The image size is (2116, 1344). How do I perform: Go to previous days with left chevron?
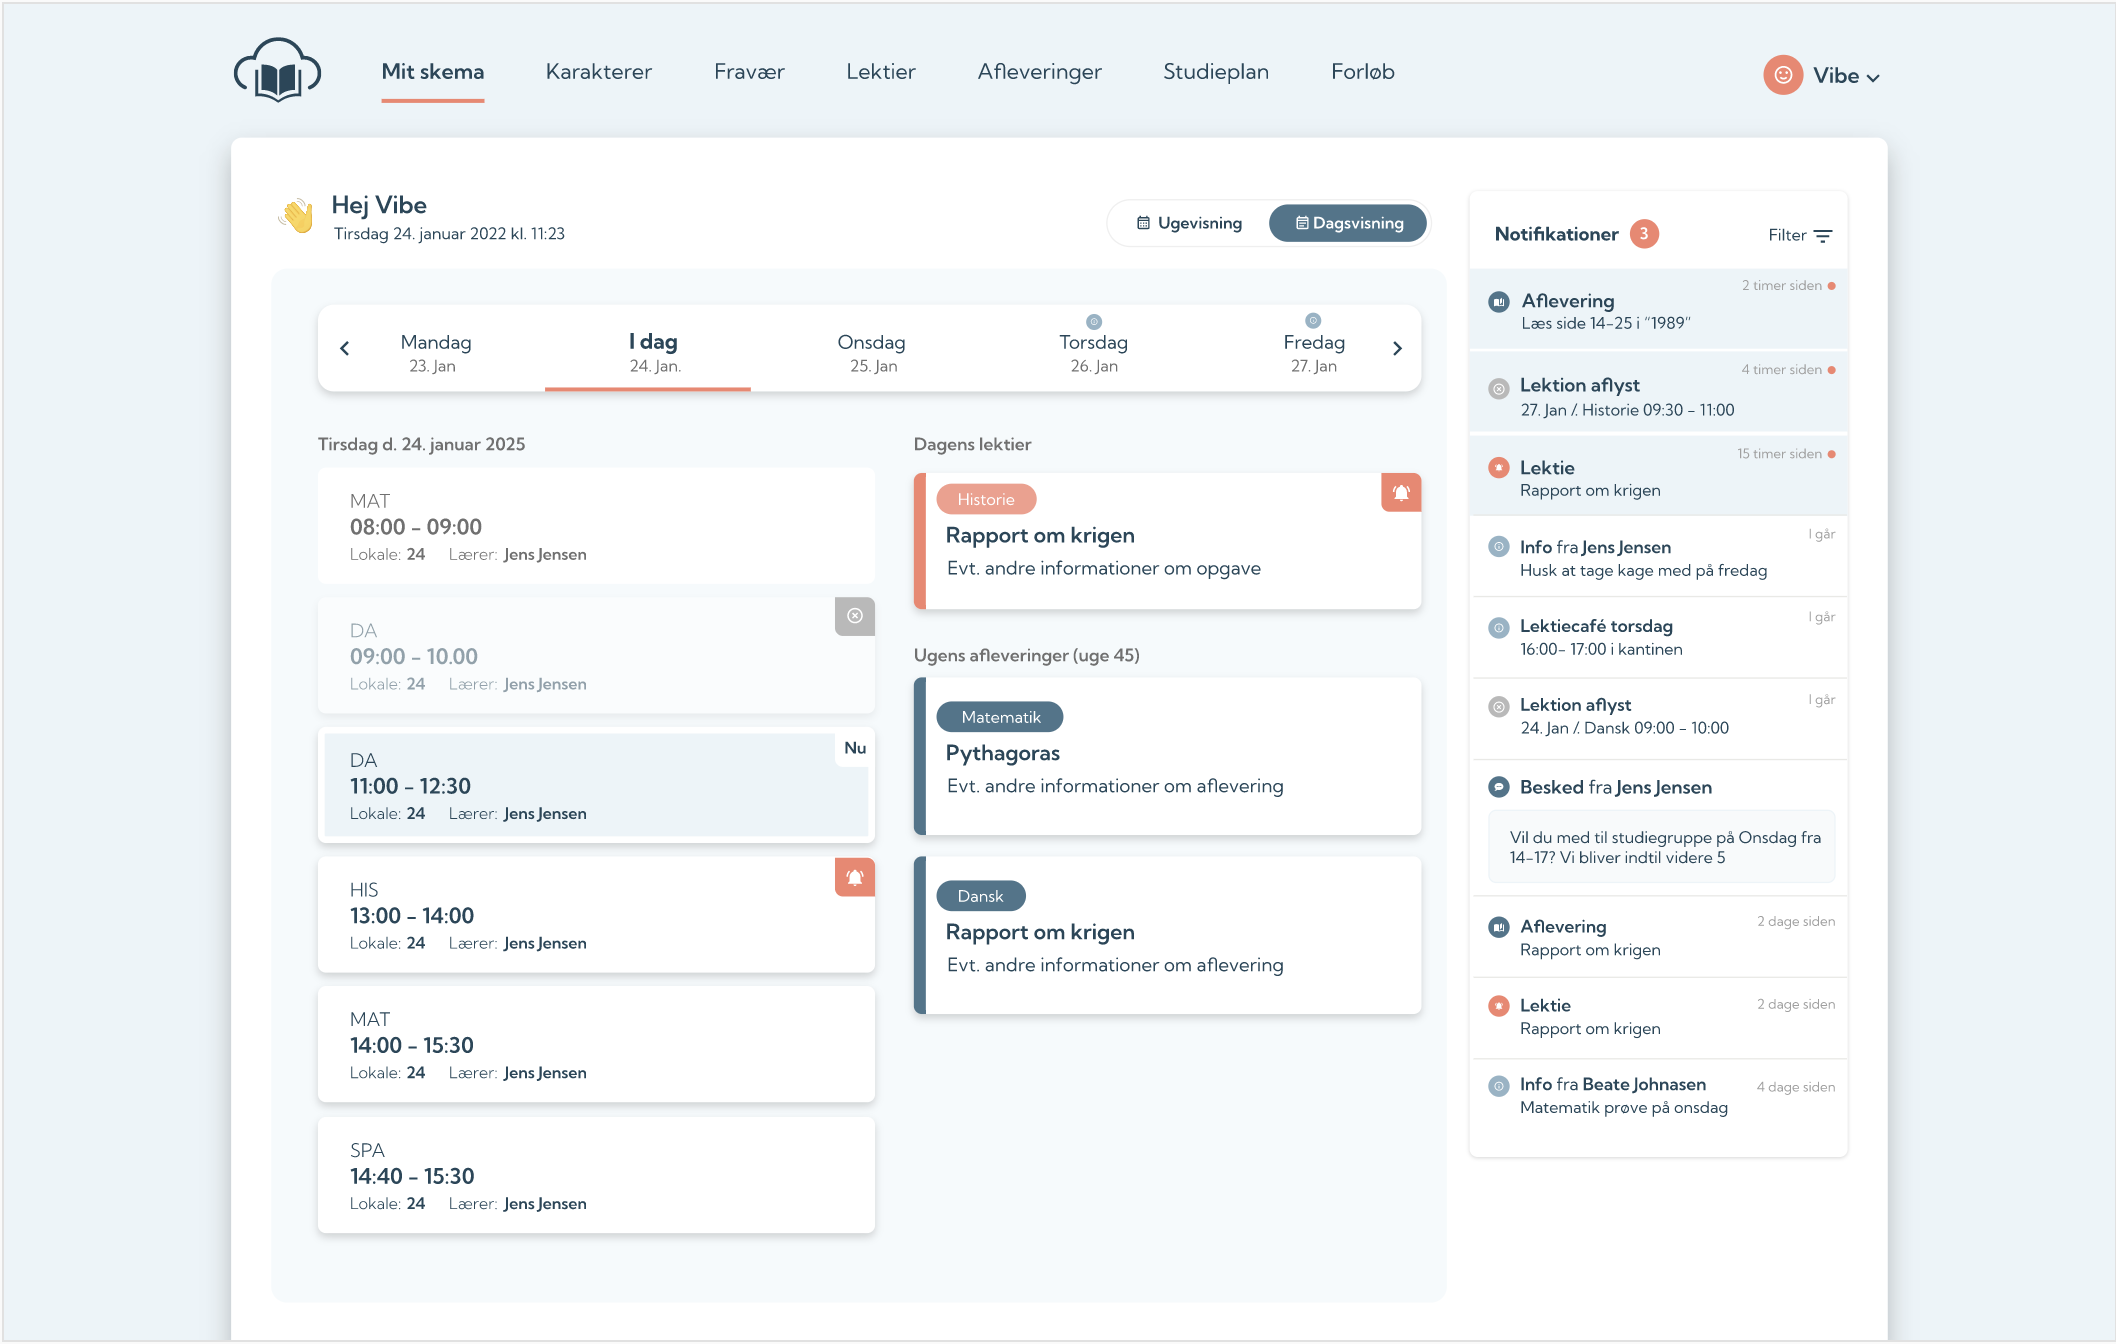point(345,348)
